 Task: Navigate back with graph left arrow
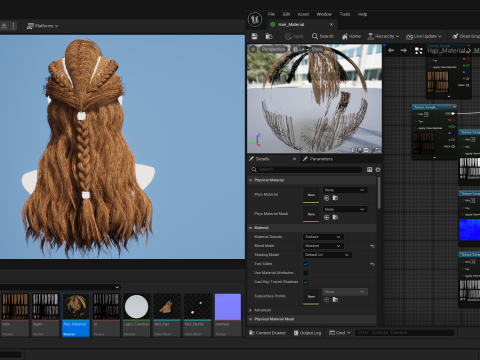click(391, 50)
